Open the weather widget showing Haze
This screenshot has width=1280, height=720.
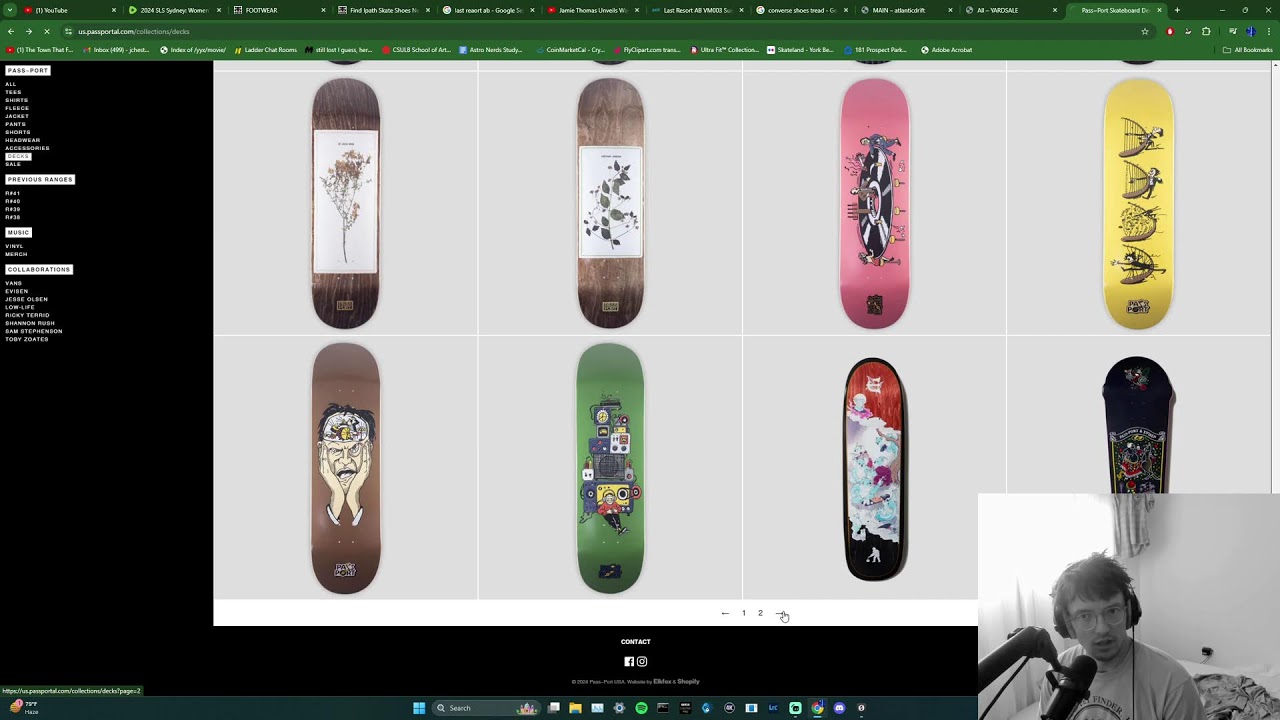point(24,707)
